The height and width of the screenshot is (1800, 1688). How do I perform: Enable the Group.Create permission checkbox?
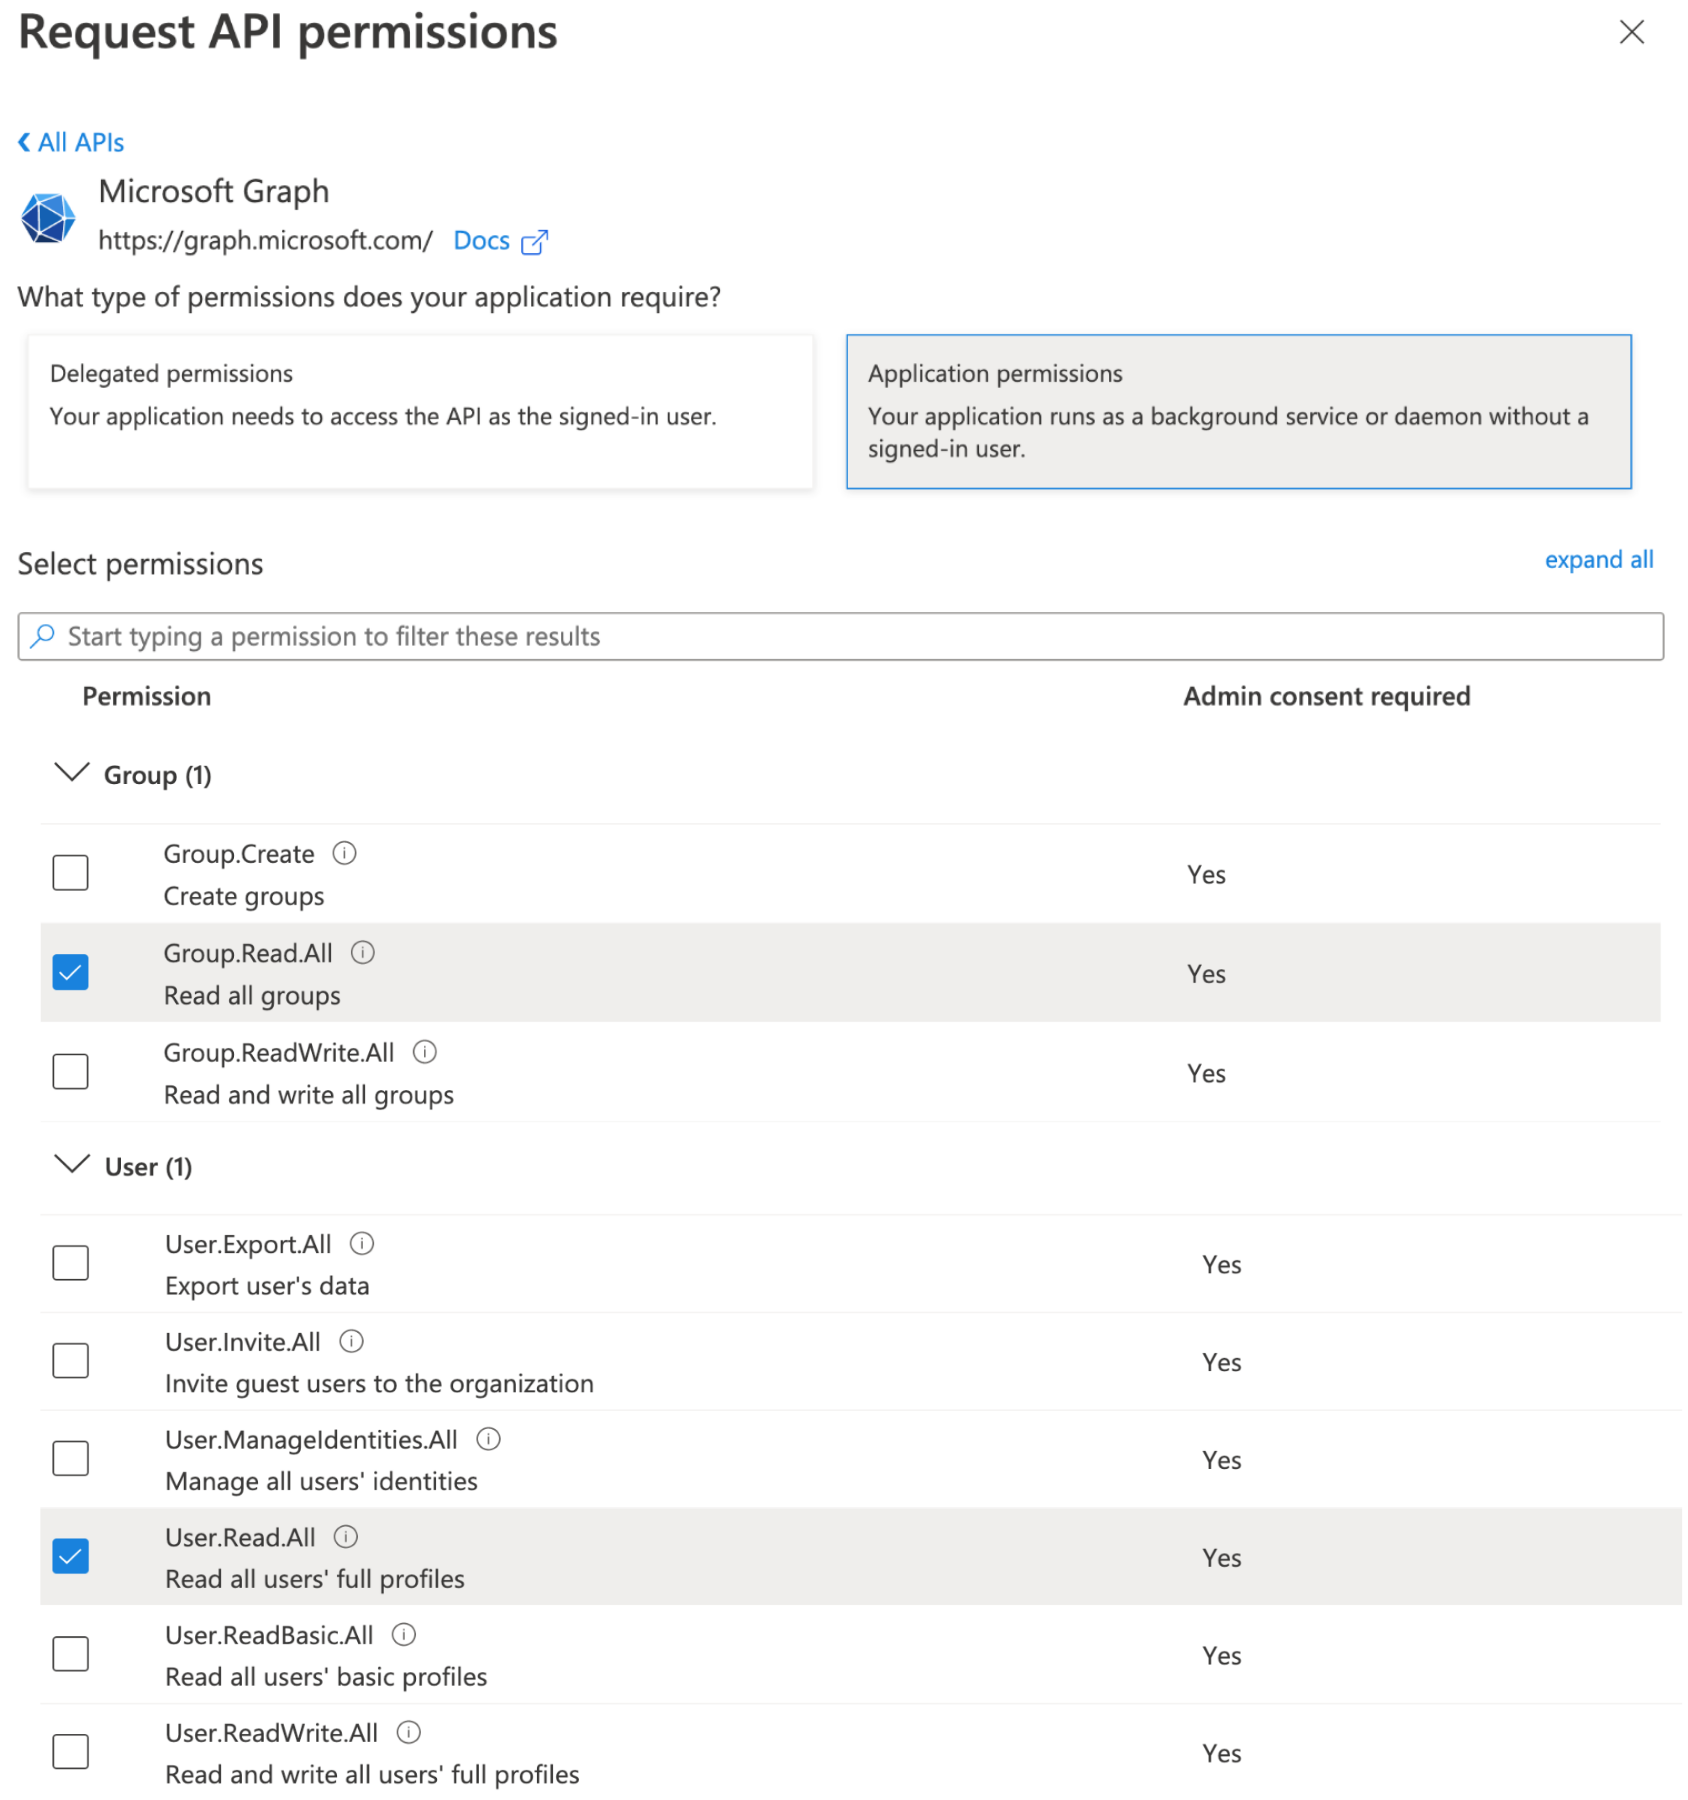click(71, 872)
